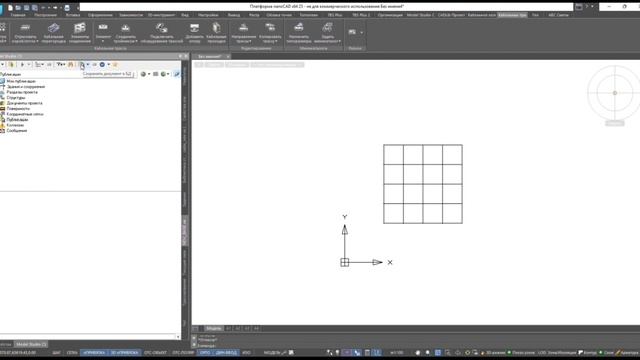
Task: Select Документы проекта in project tree
Action: coord(24,103)
